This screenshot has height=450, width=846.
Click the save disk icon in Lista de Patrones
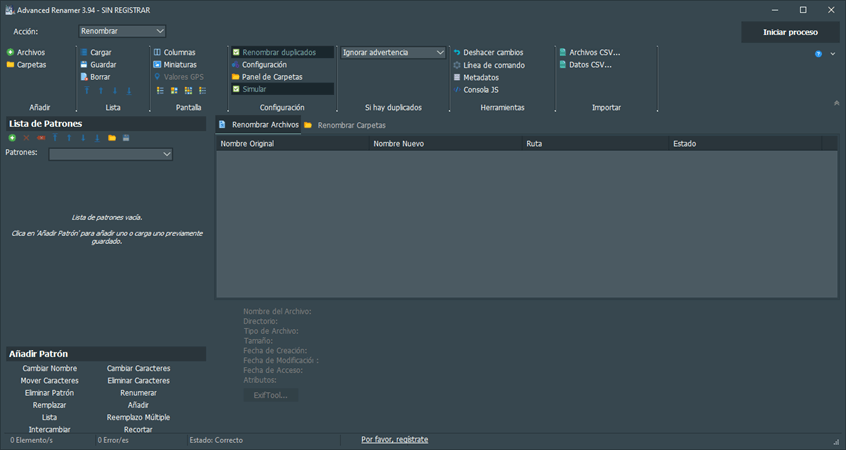(x=126, y=138)
